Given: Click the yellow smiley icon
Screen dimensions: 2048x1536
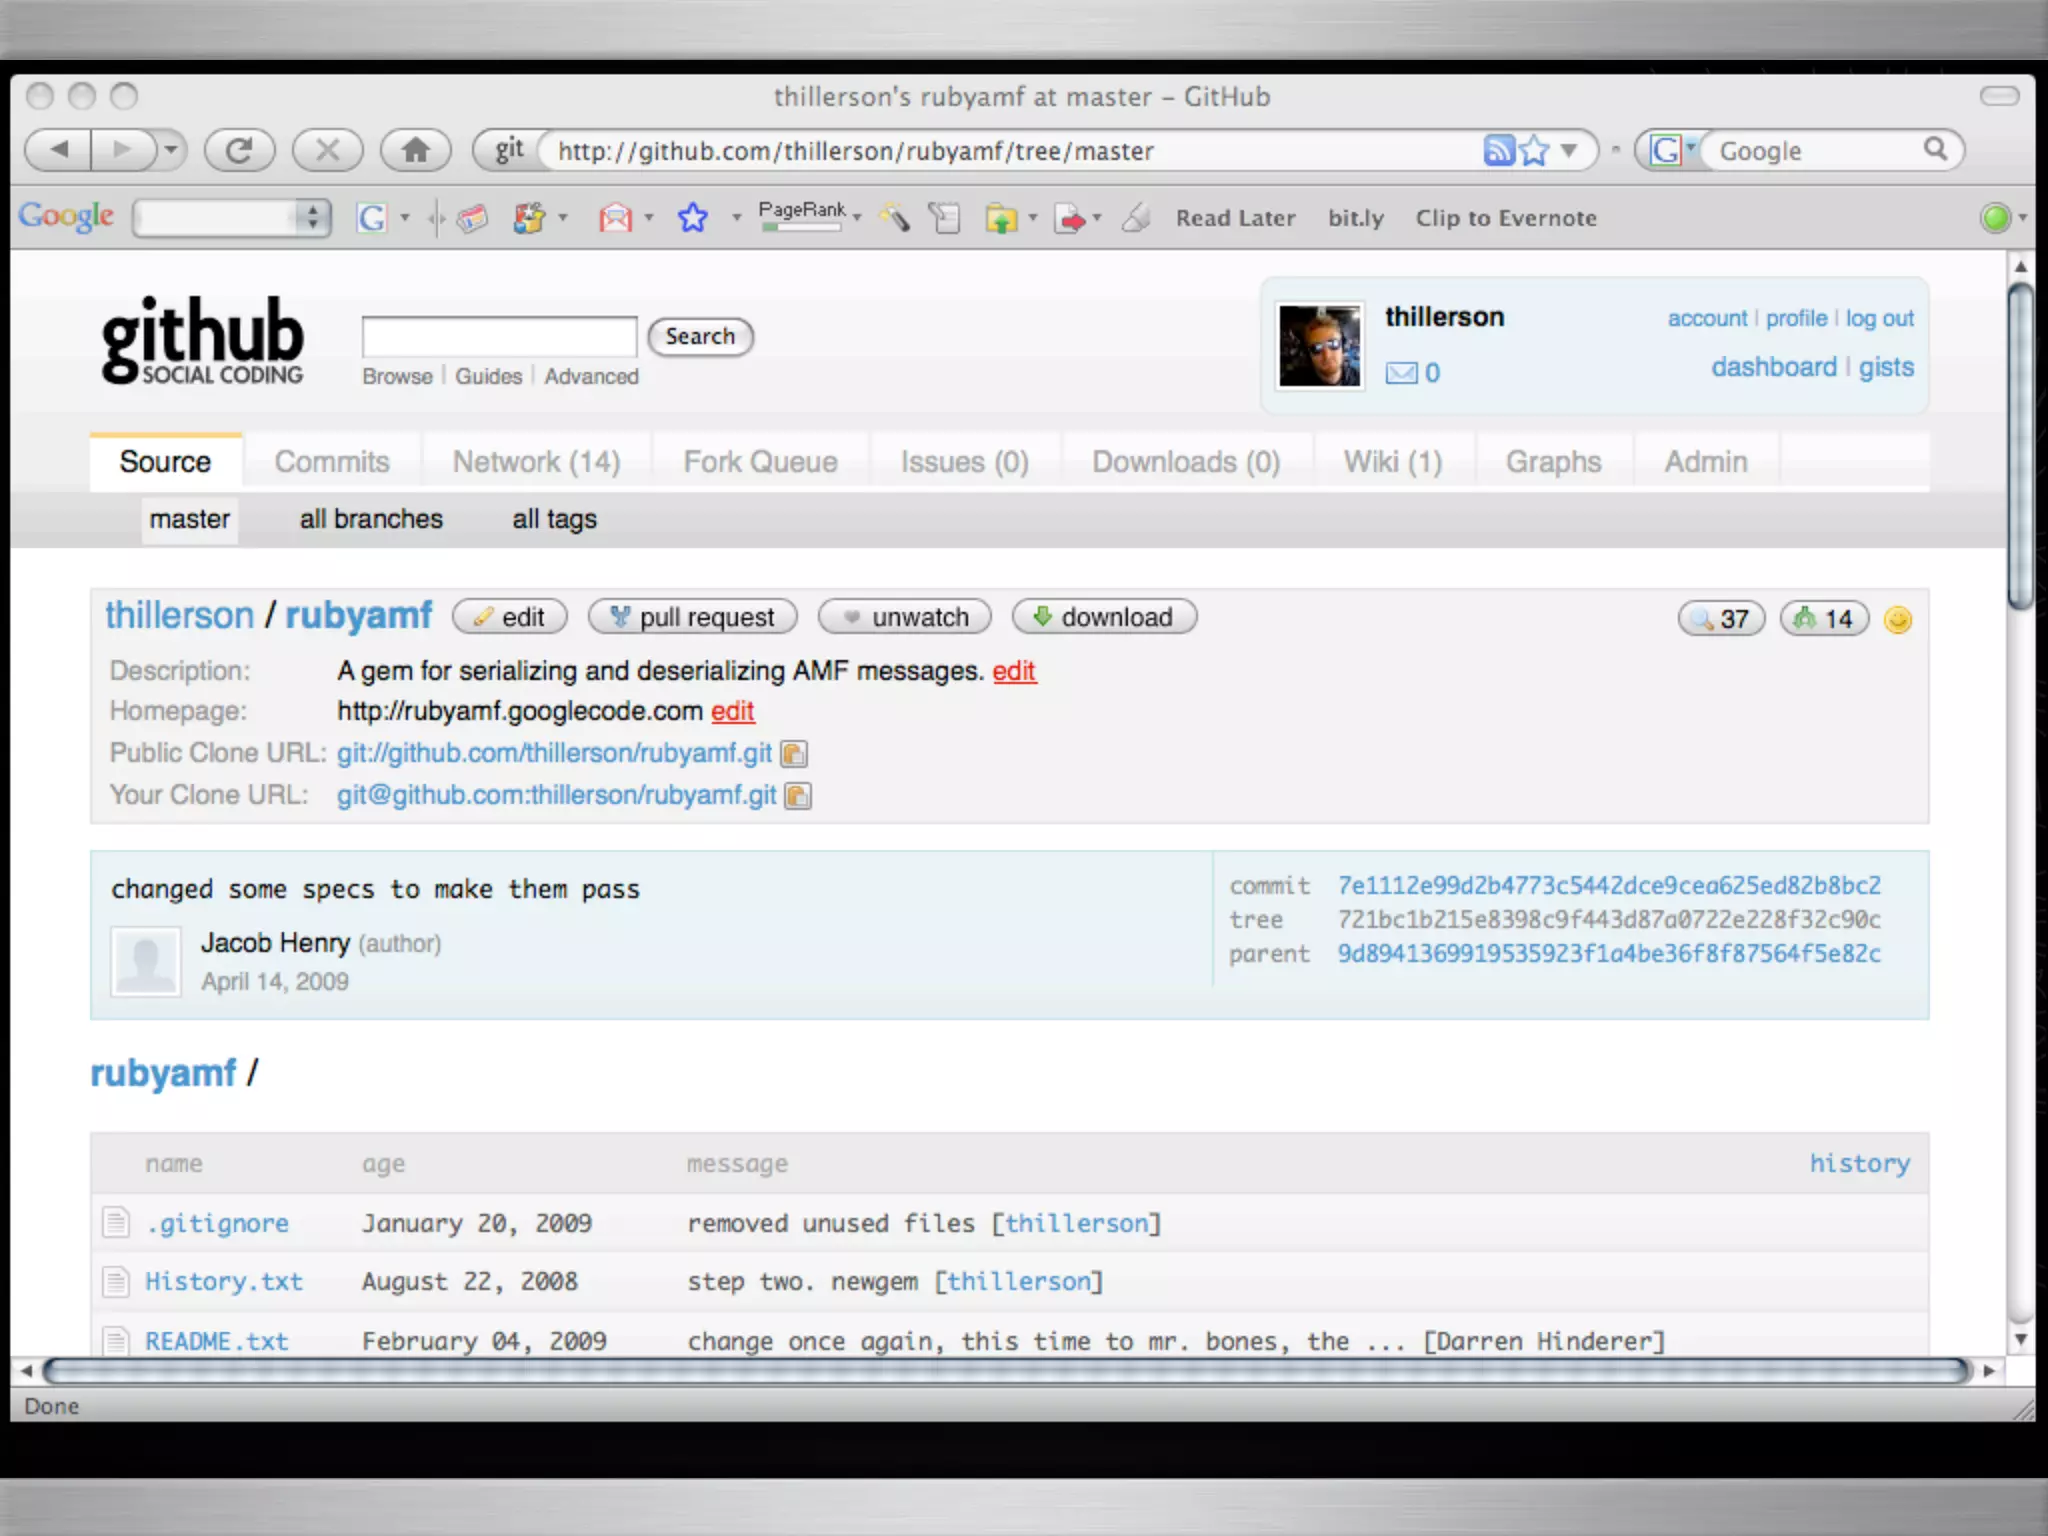Looking at the screenshot, I should tap(1897, 620).
